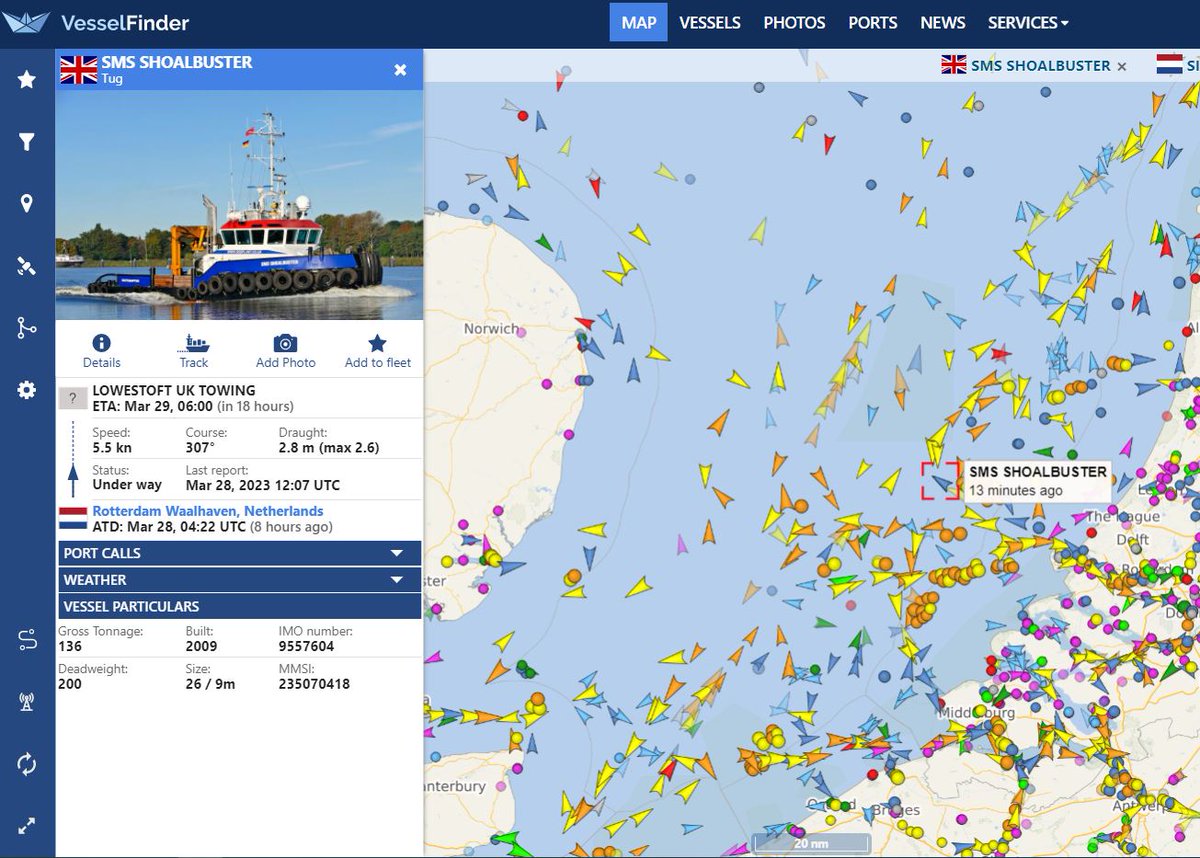Open the PHOTOS page
Screen dimensions: 1200x858
794,22
